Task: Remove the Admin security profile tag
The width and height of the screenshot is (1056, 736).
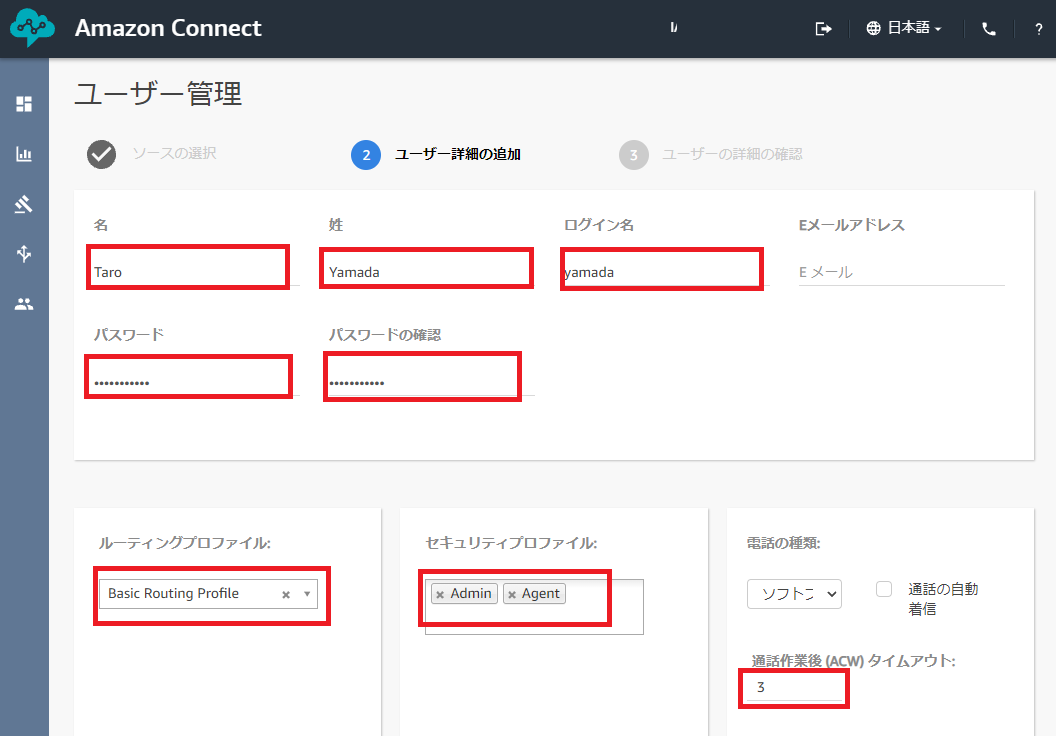Action: click(440, 595)
